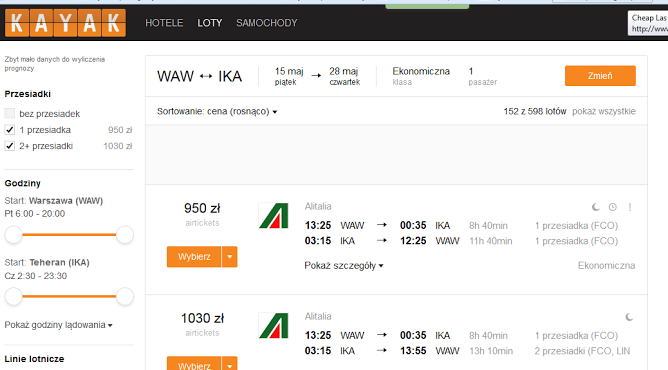
Task: Click the orange Zmień button
Action: (x=600, y=76)
